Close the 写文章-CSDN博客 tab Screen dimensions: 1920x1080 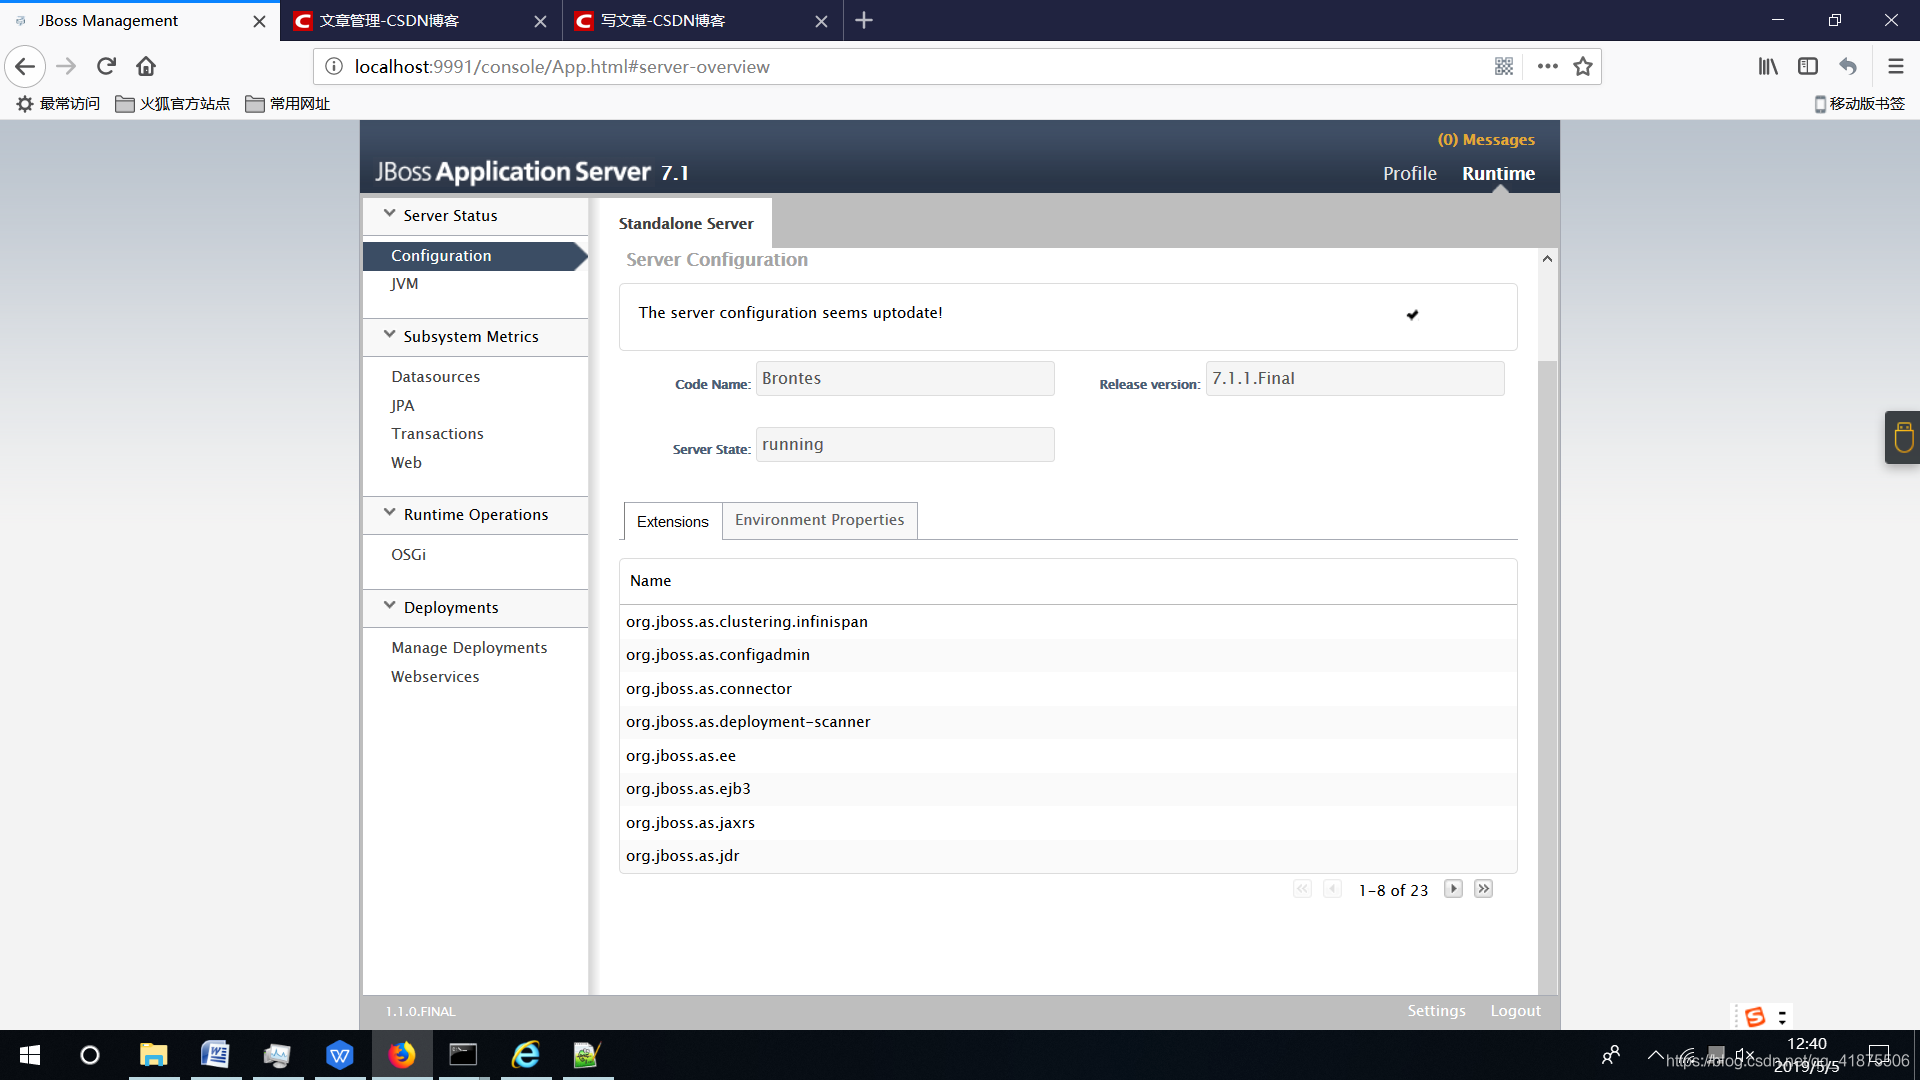821,21
